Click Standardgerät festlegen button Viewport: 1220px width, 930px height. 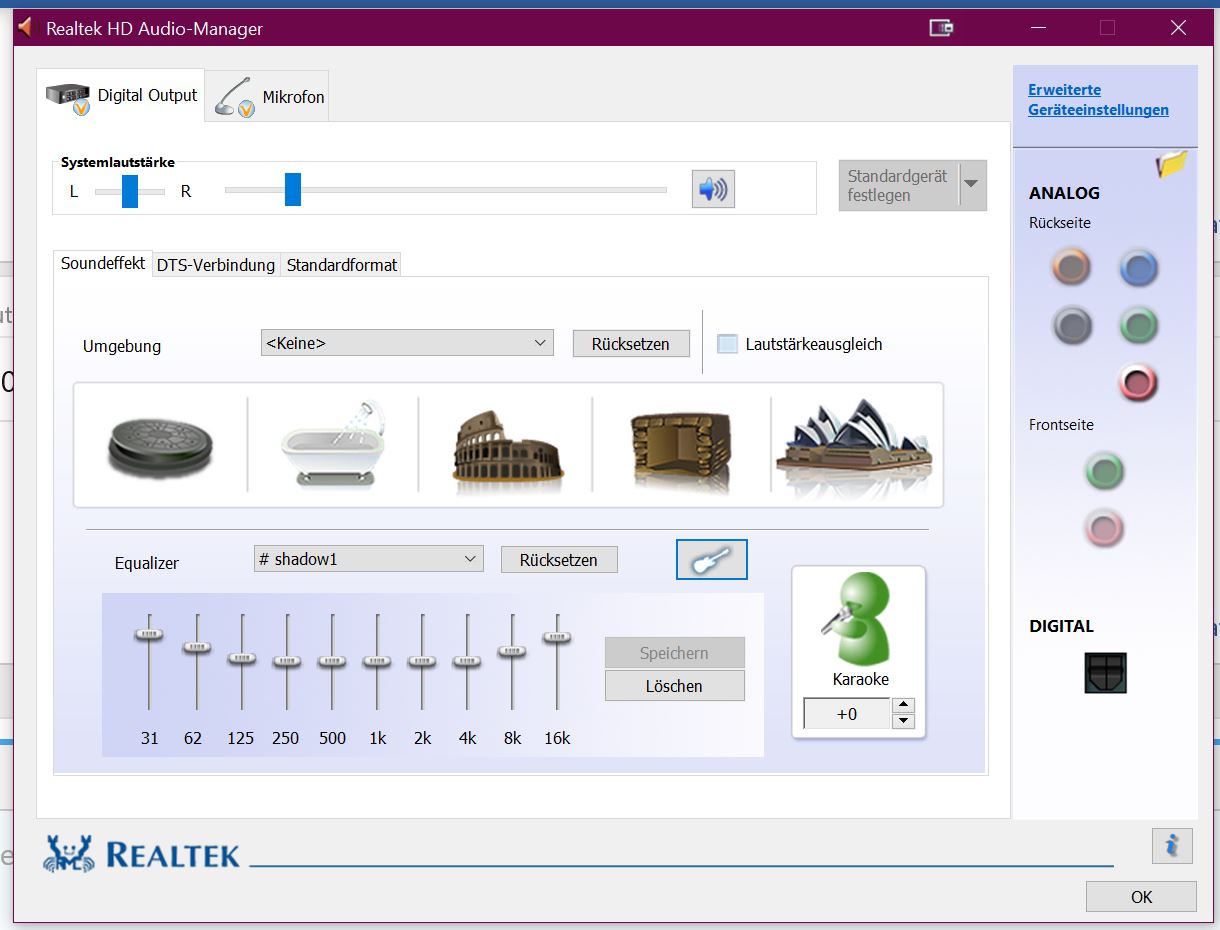pyautogui.click(x=898, y=185)
